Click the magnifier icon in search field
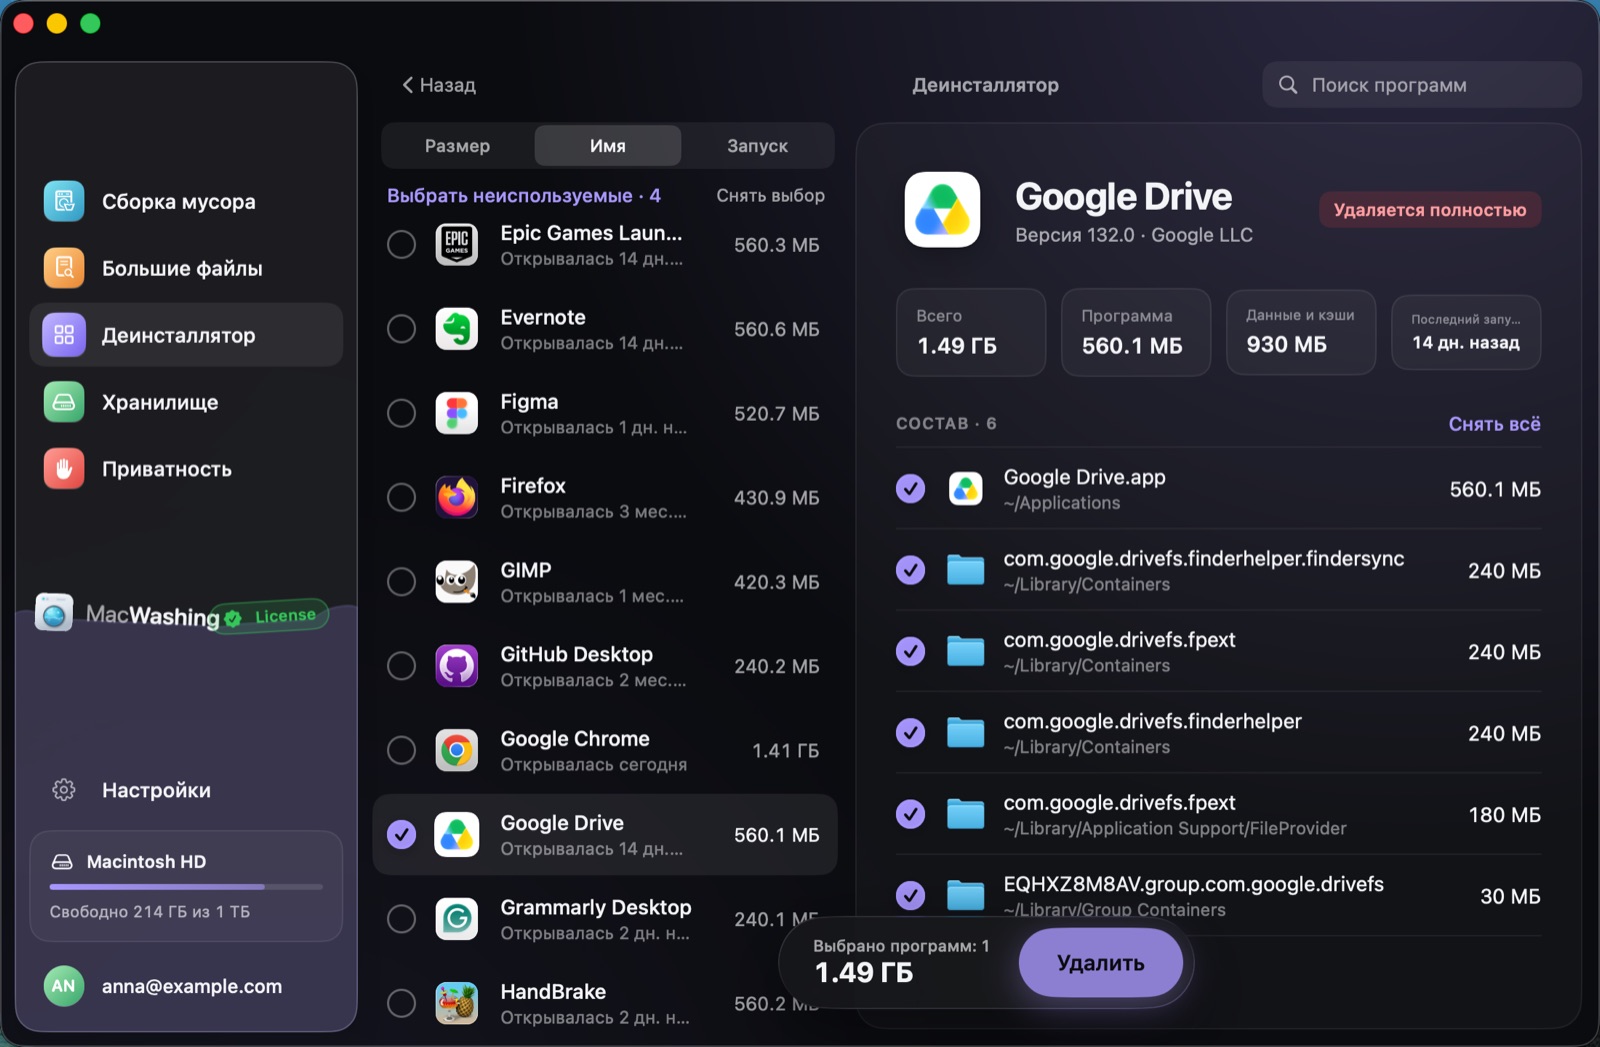 1289,85
